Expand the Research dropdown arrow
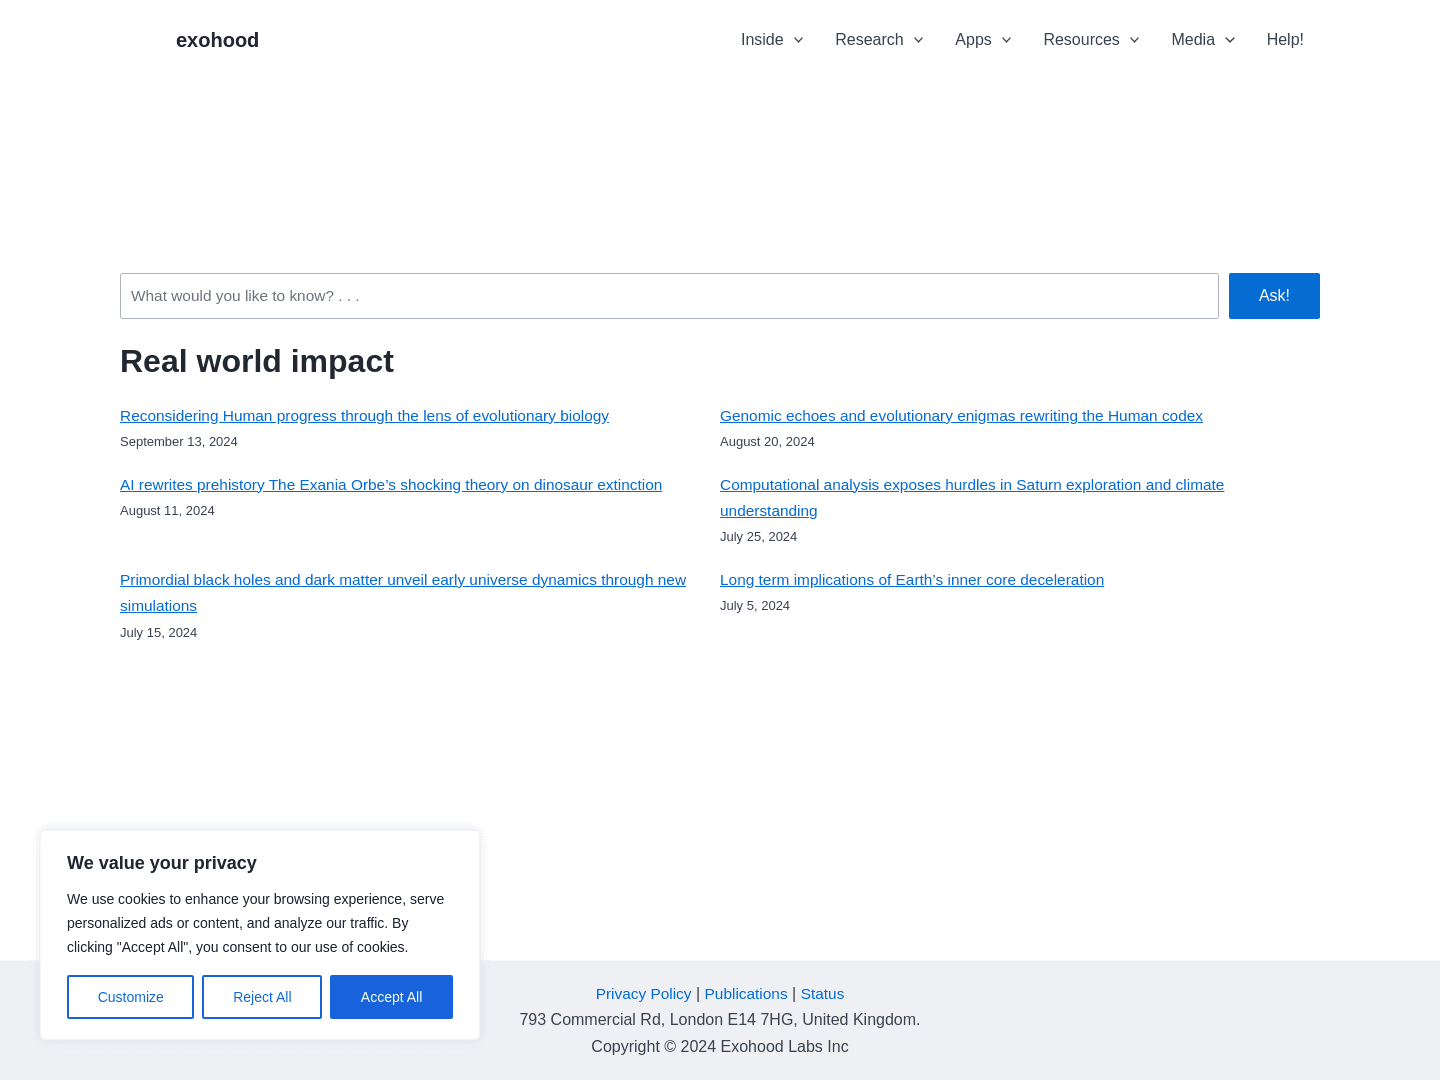Image resolution: width=1440 pixels, height=1080 pixels. (919, 40)
